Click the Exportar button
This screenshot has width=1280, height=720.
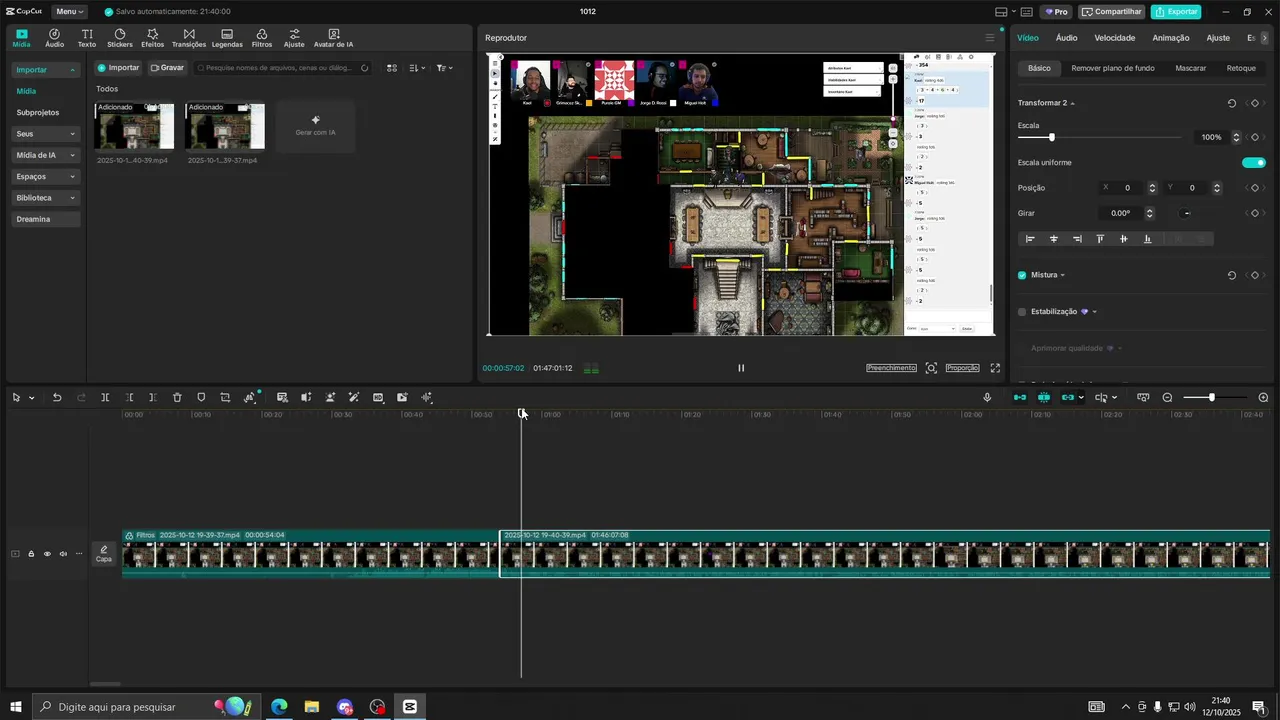click(x=1176, y=12)
